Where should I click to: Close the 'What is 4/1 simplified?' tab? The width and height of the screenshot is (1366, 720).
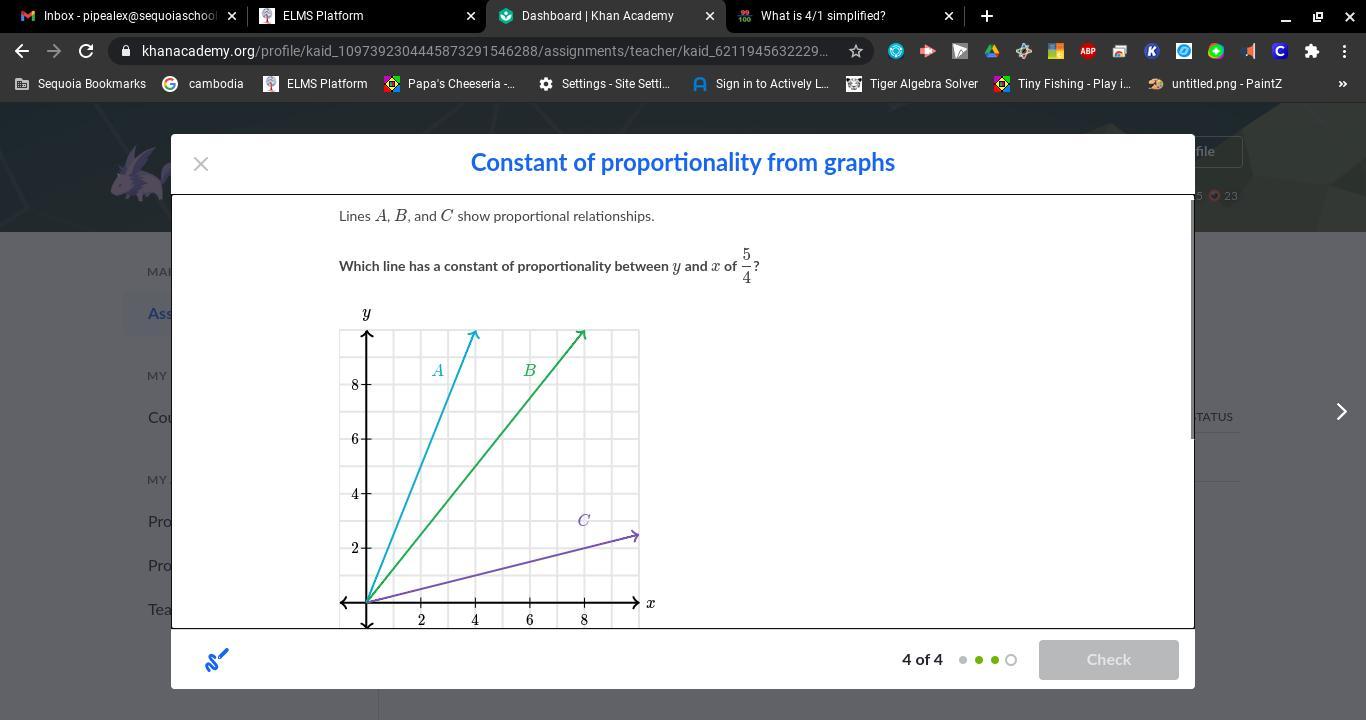pyautogui.click(x=949, y=16)
